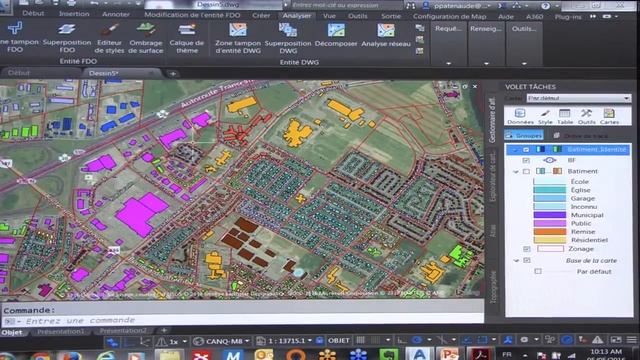Add a new drawing tab with plus
This screenshot has width=640, height=360.
[173, 74]
